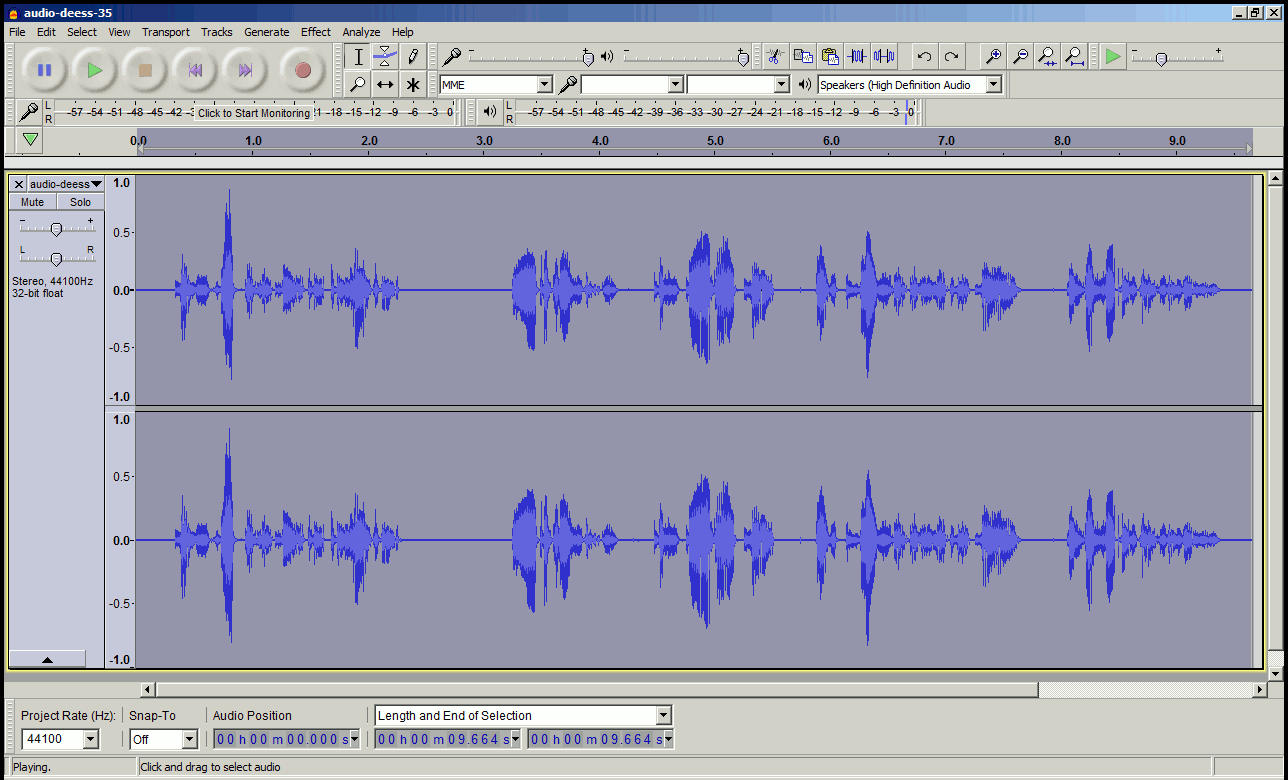Screen dimensions: 1288x780
Task: Open the Generate menu
Action: tap(267, 32)
